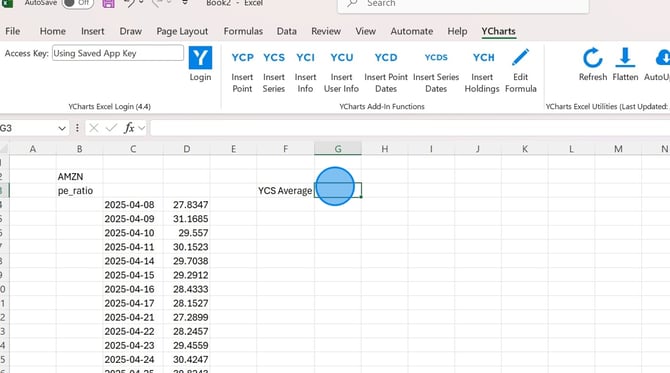This screenshot has width=670, height=373.
Task: Select value cell 27.8347
Action: (x=186, y=205)
